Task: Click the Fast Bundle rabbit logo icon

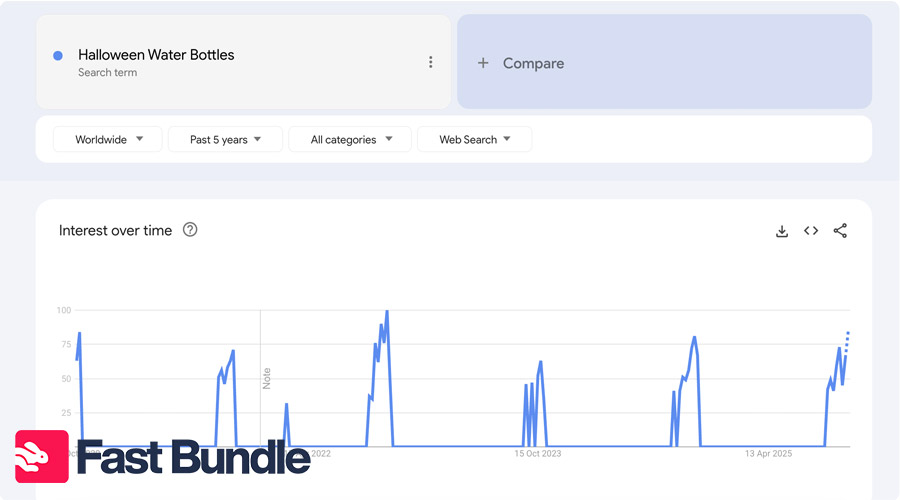Action: [42, 457]
